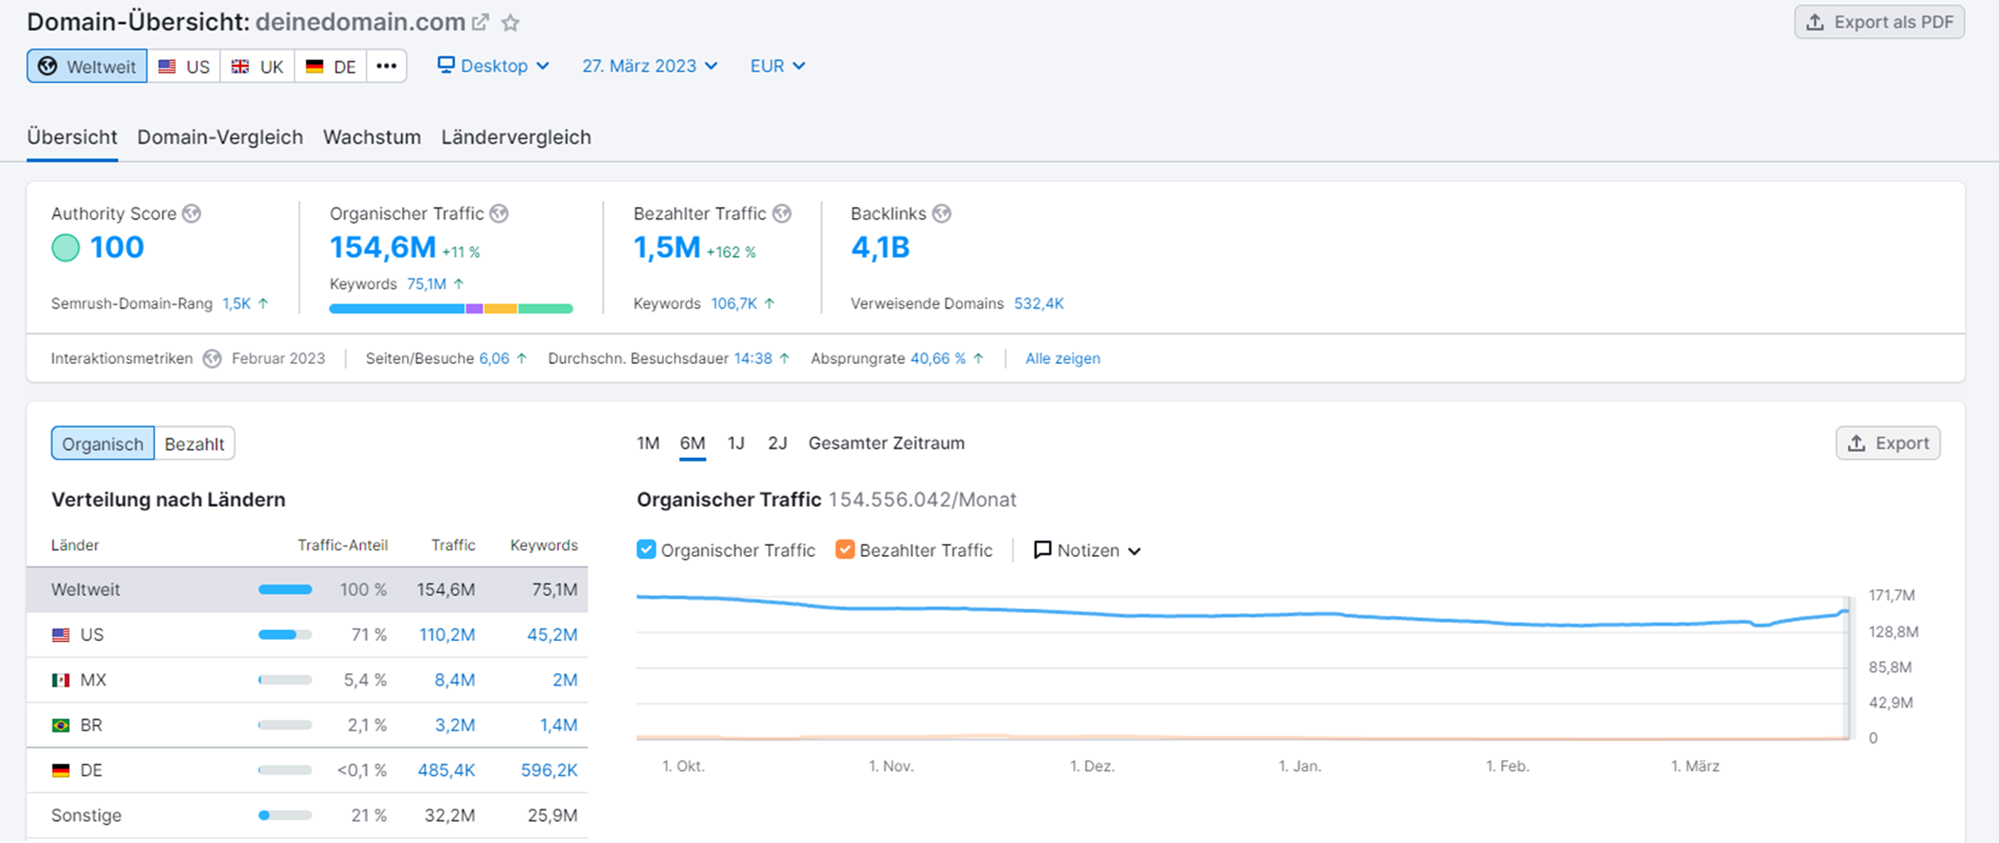Click the chart Export button
1999x843 pixels.
click(x=1888, y=443)
